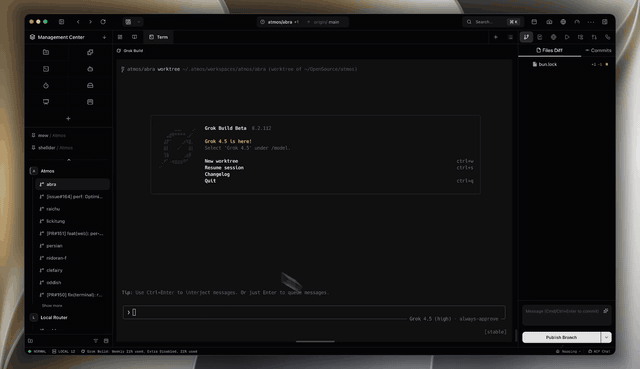
Task: Click the archive box icon in sidebar grid
Action: tap(90, 102)
